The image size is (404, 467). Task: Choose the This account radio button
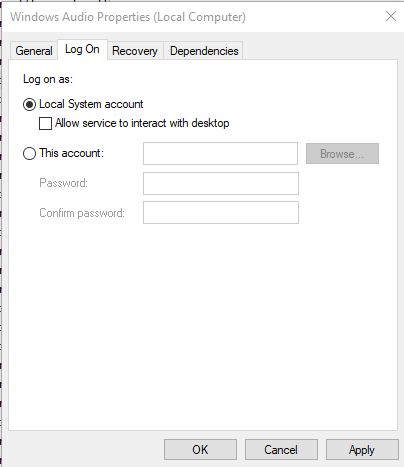click(x=29, y=153)
